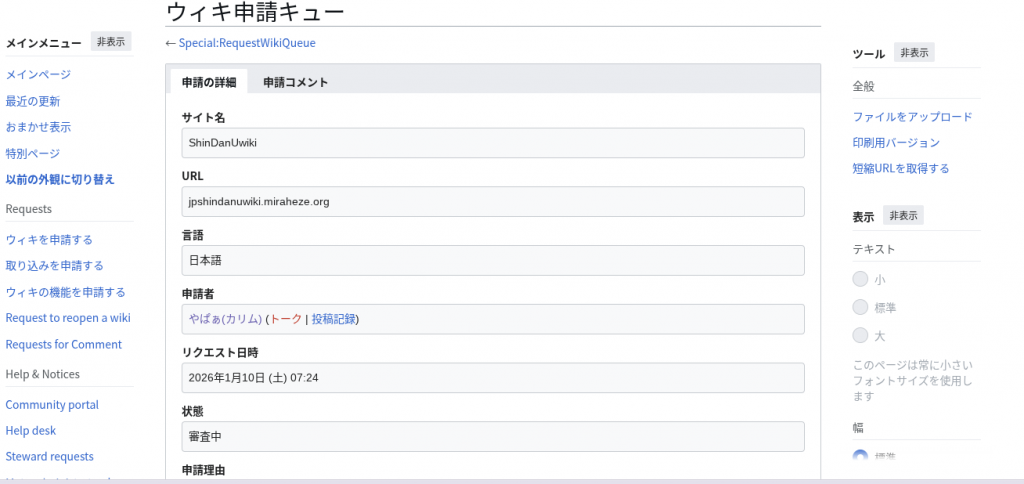Open ウィキを申請する in sidebar
This screenshot has height=484, width=1024.
pos(49,240)
